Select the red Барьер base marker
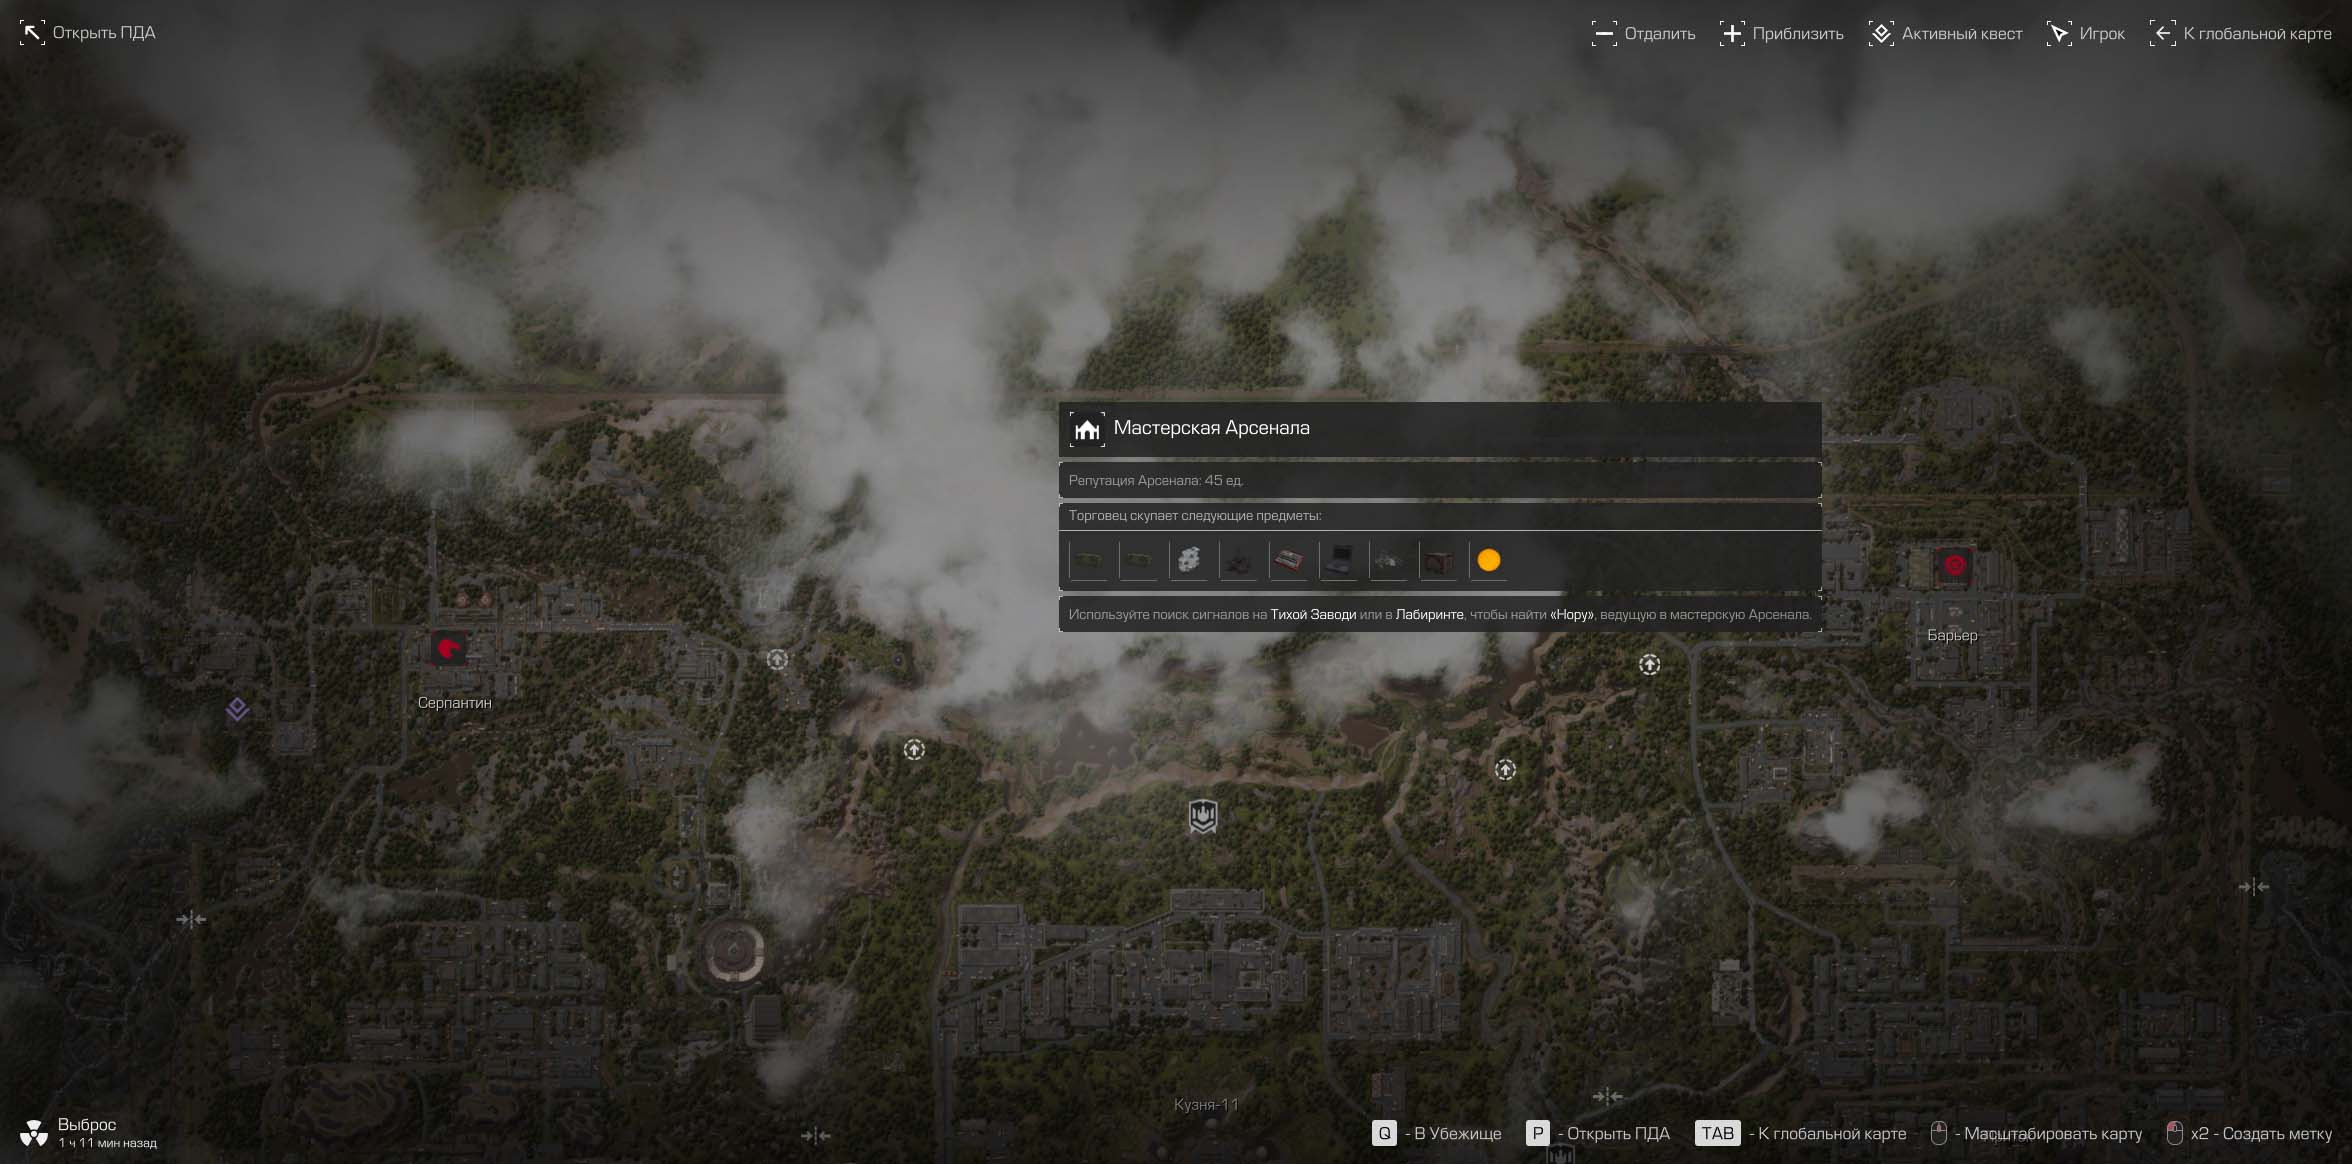This screenshot has width=2352, height=1164. point(1953,566)
